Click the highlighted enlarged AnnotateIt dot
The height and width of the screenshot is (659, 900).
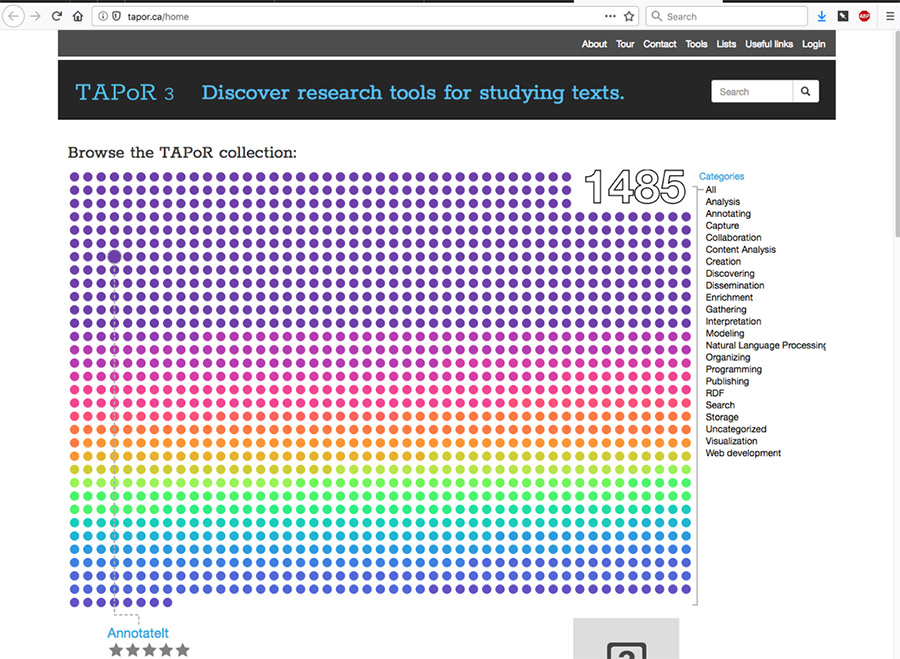tap(114, 257)
